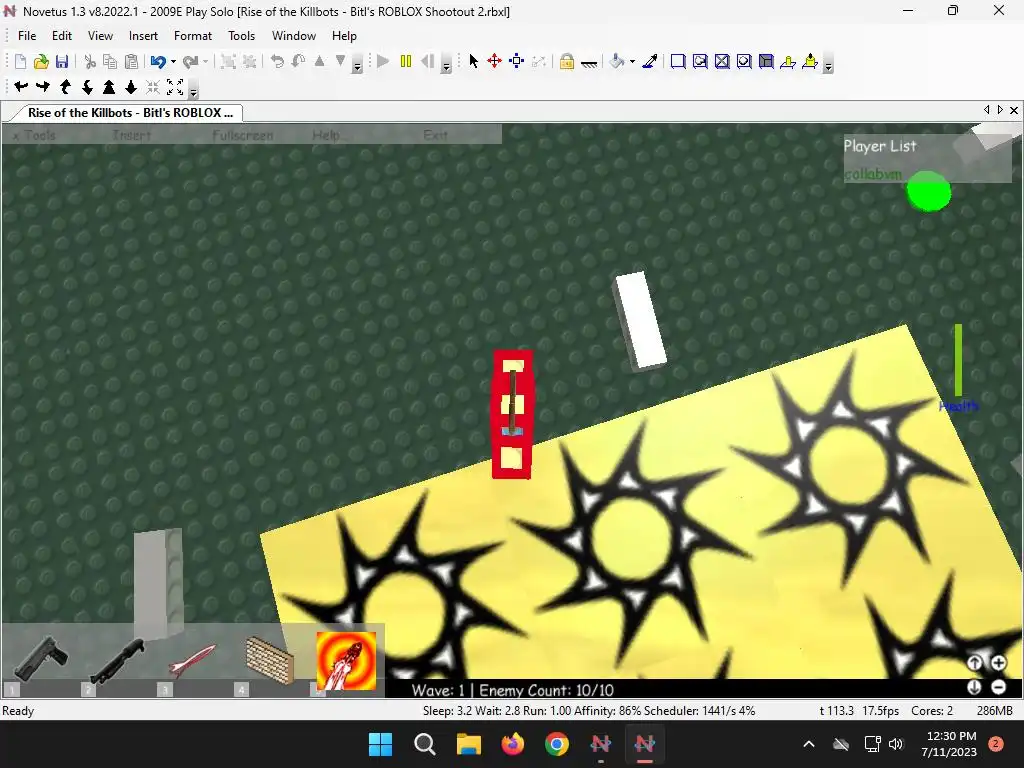Open the Tools menu
This screenshot has width=1024, height=768.
241,36
